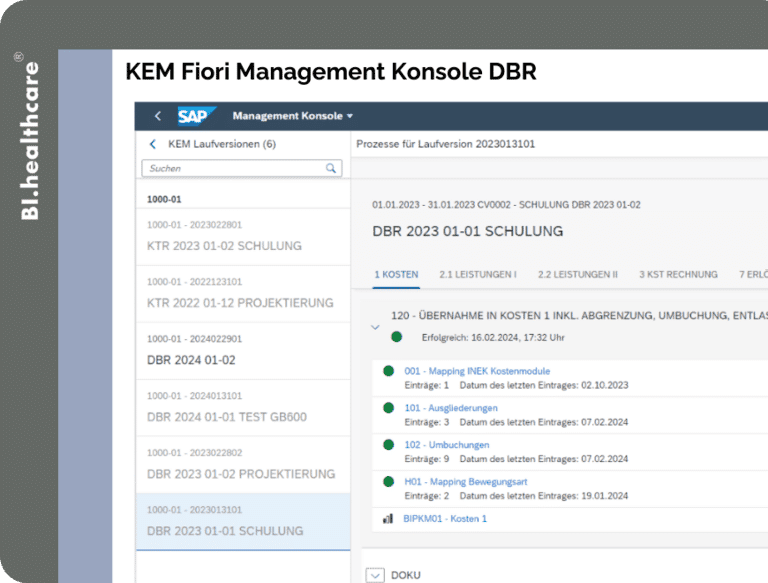The image size is (768, 583).
Task: Click green status icon for 001 Mapping INEK
Action: point(388,371)
